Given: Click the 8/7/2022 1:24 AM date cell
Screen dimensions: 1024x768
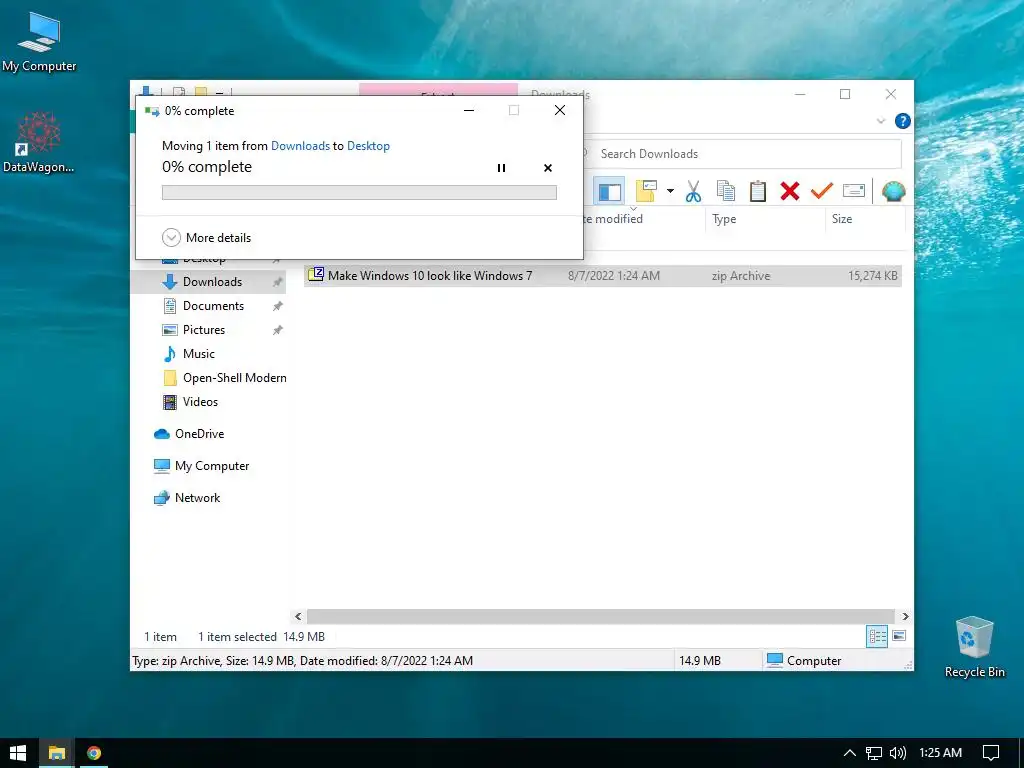Looking at the screenshot, I should [x=614, y=276].
